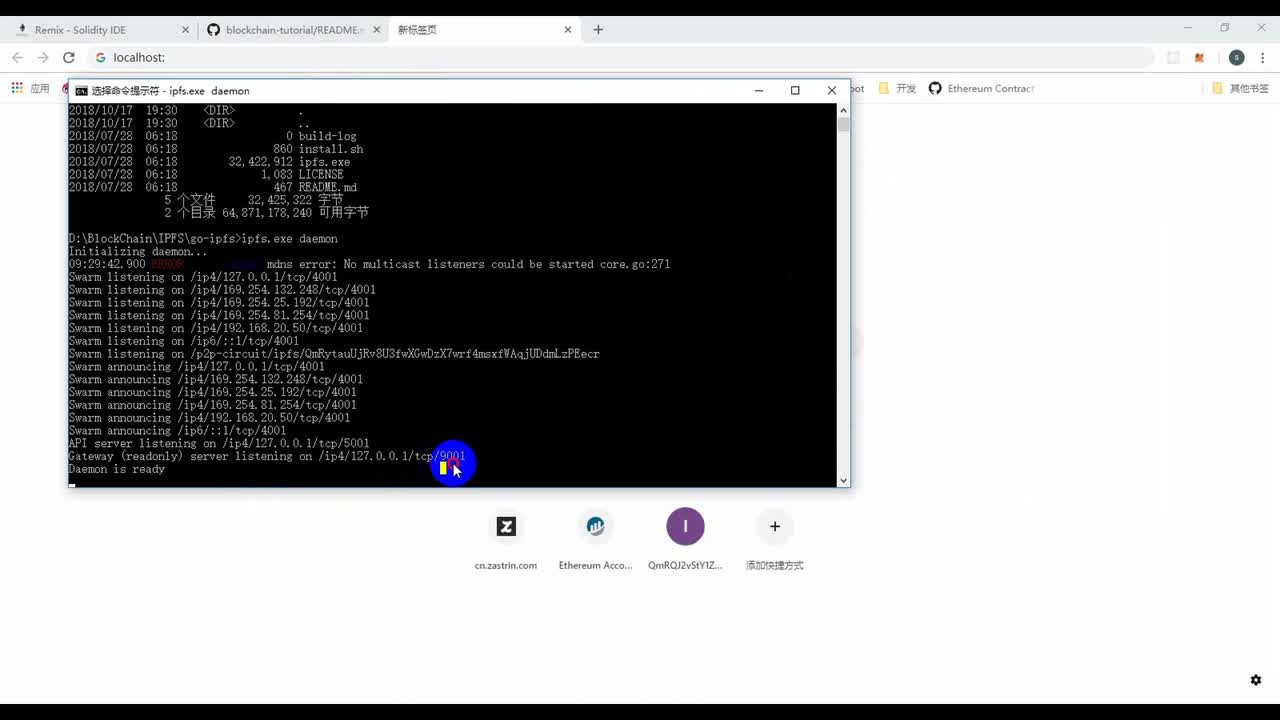The width and height of the screenshot is (1280, 720).
Task: Open the Ethereum Acco... shortcut tile
Action: [x=595, y=540]
